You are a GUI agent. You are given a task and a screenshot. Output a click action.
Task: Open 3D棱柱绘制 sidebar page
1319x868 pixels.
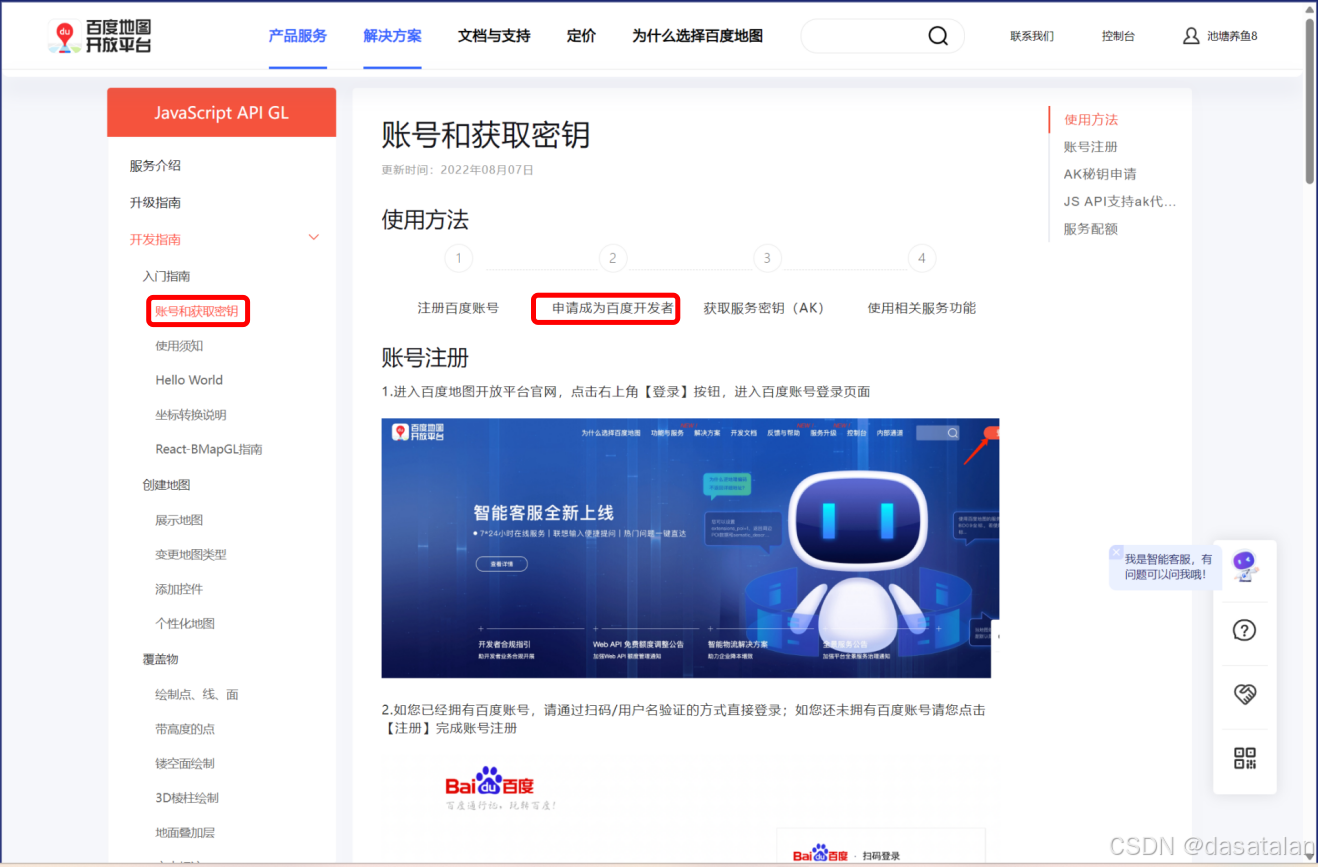187,798
